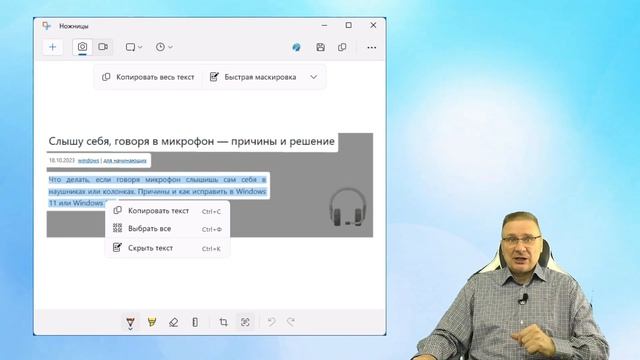640x360 pixels.
Task: Expand the quick redaction chevron options
Action: 313,77
